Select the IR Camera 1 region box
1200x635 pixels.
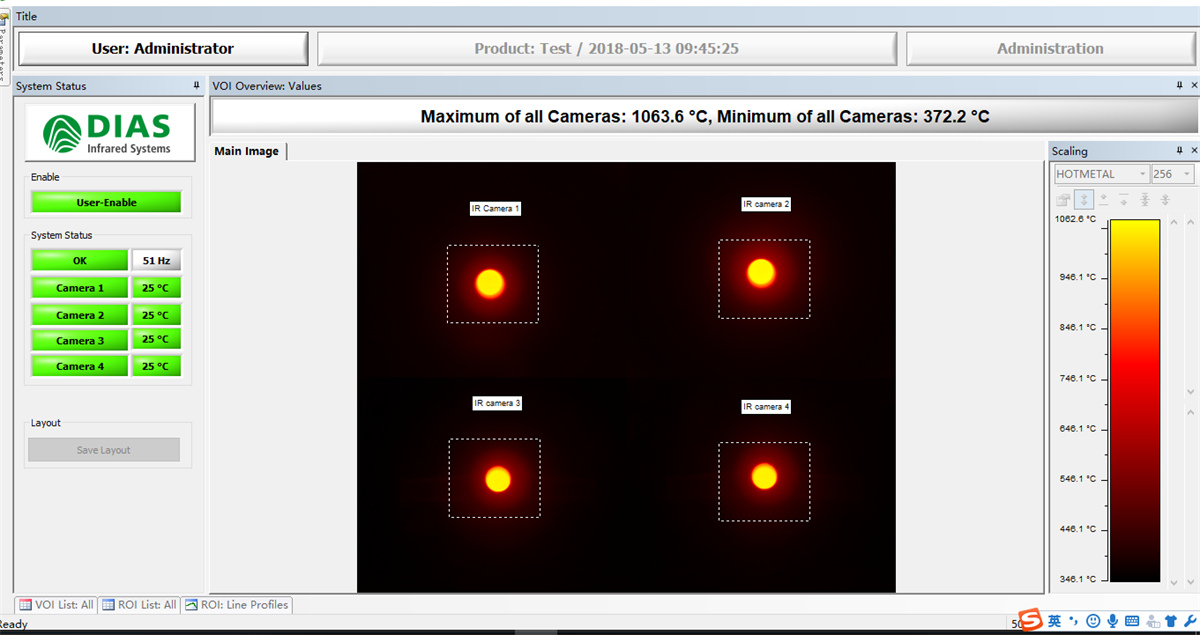click(x=492, y=284)
